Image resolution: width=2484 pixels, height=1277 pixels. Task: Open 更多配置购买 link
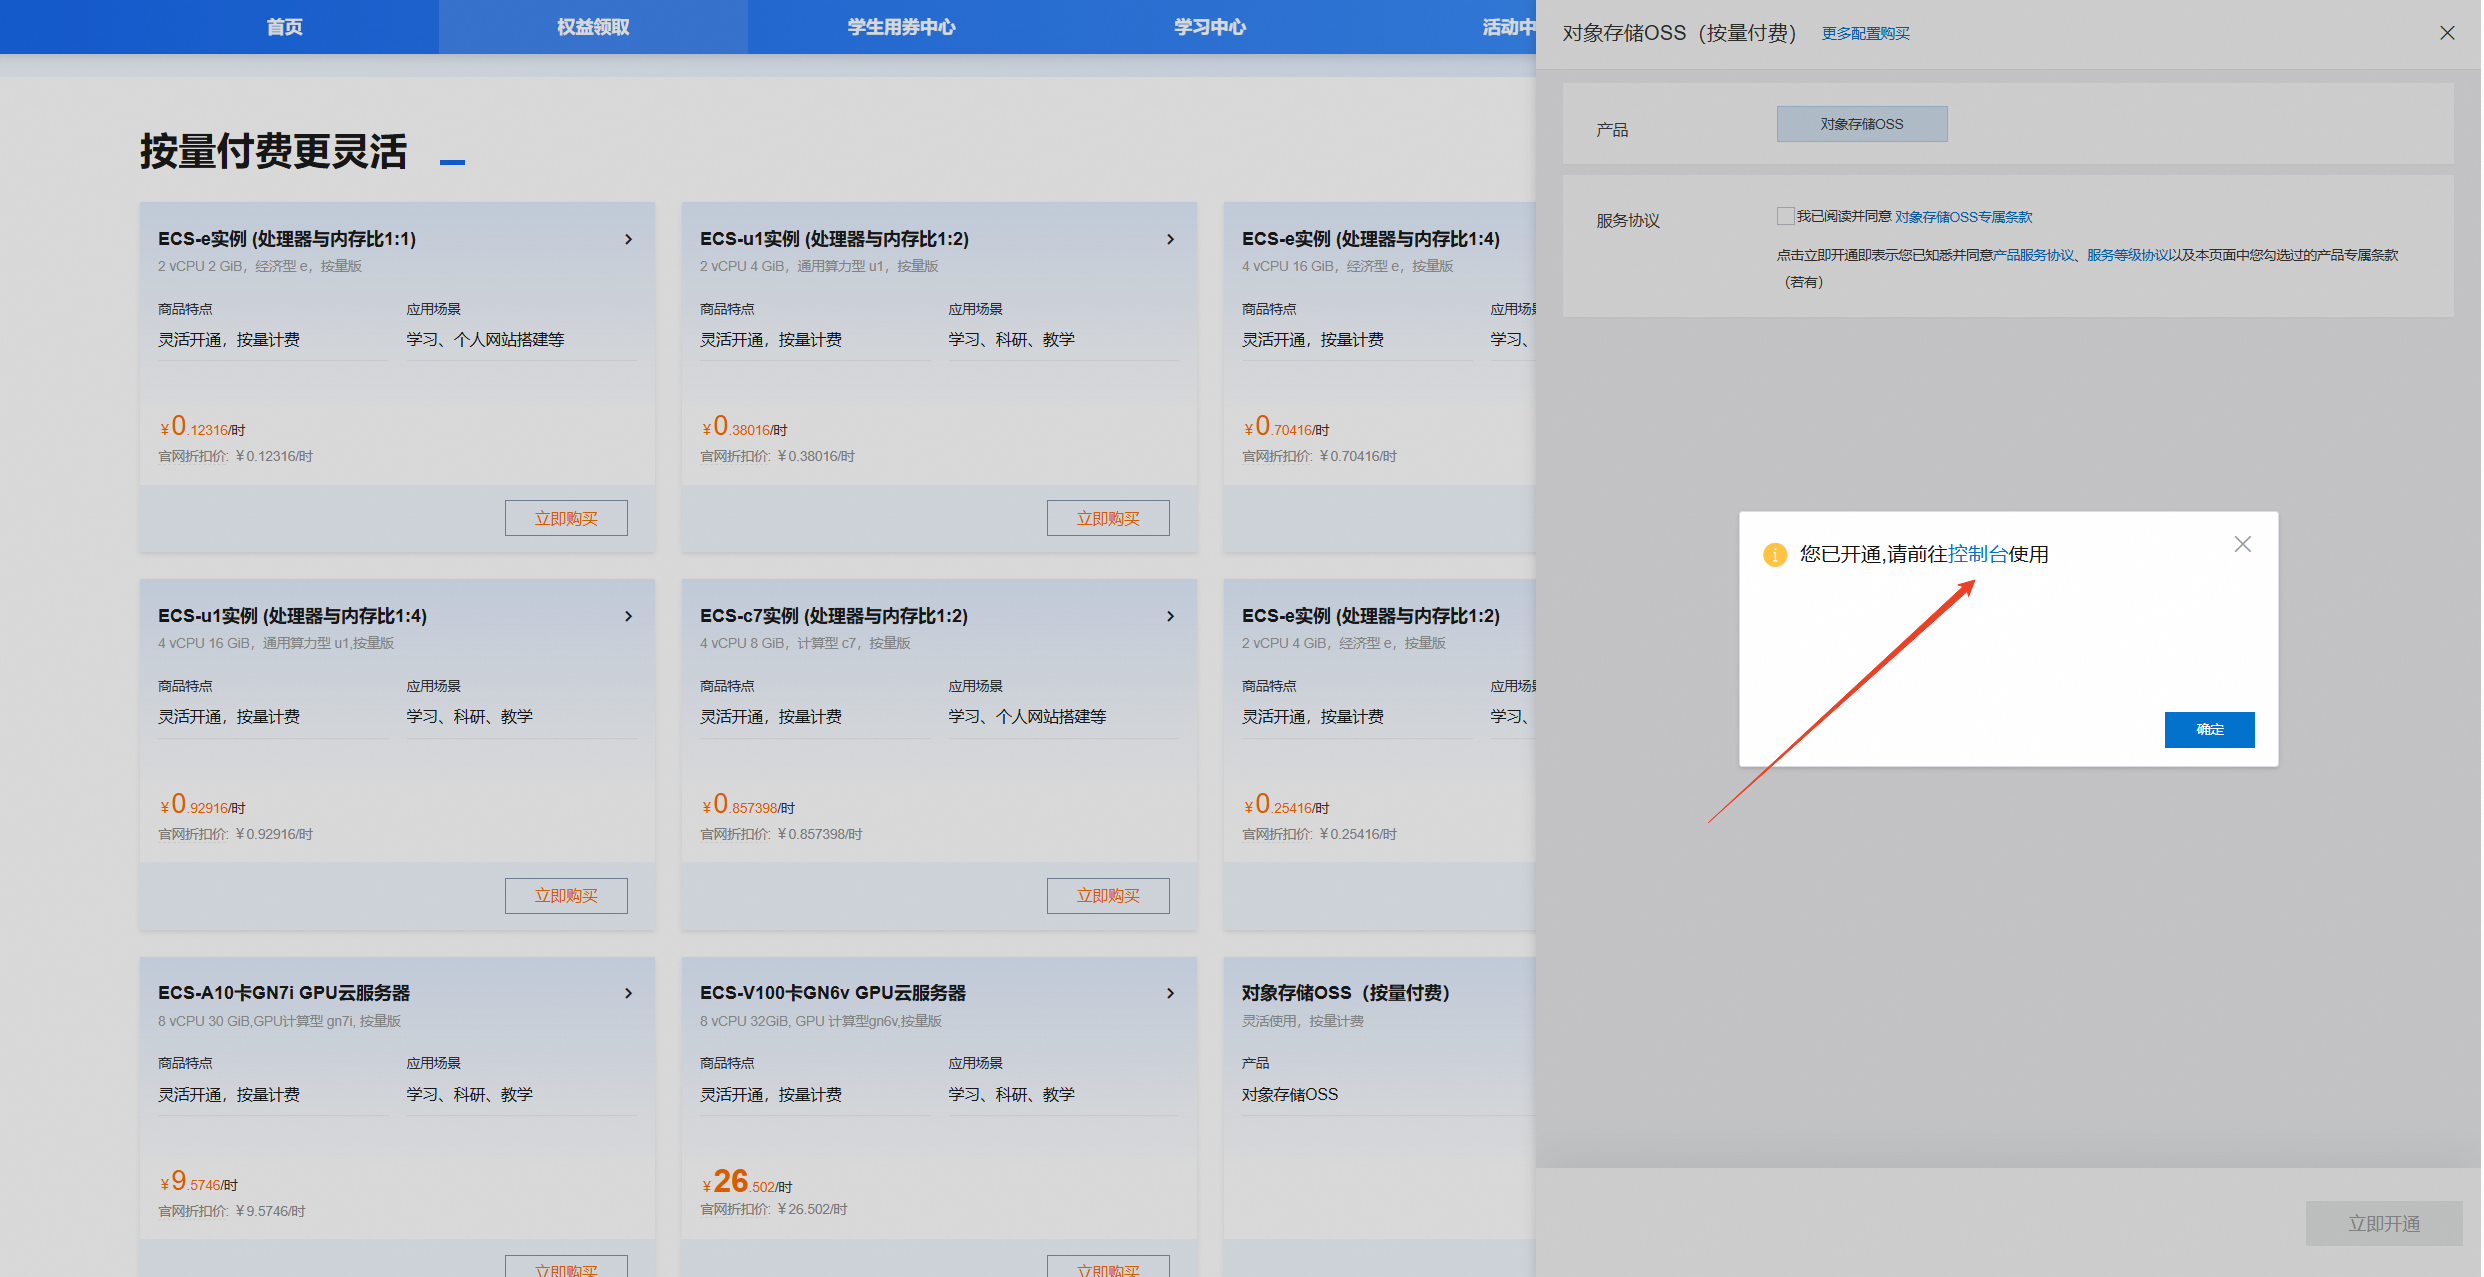click(1865, 34)
